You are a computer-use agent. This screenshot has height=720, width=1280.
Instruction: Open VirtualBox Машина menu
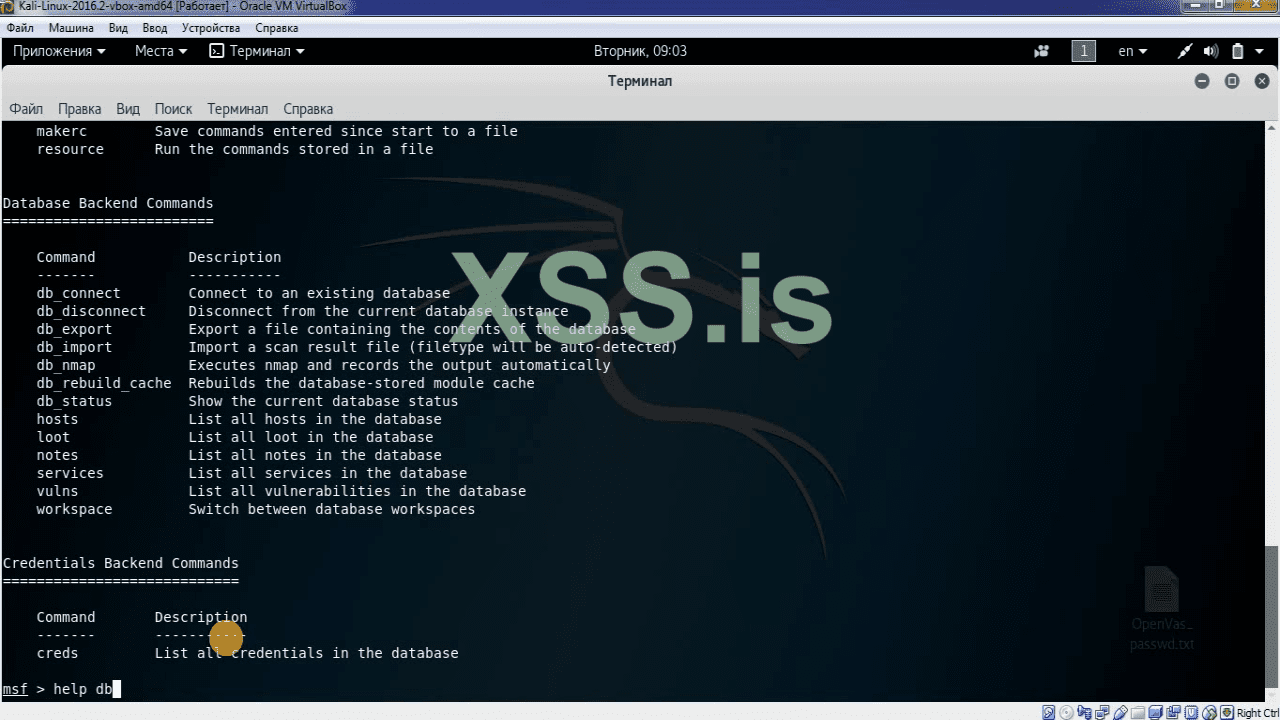click(x=71, y=28)
